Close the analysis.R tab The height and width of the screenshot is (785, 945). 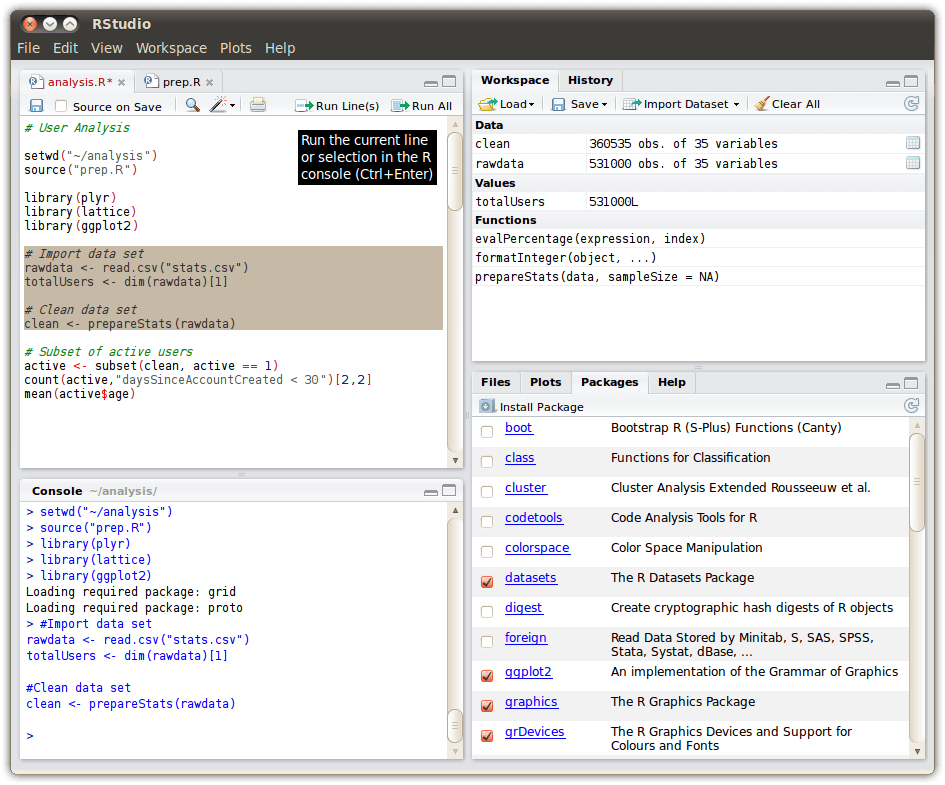coord(122,83)
